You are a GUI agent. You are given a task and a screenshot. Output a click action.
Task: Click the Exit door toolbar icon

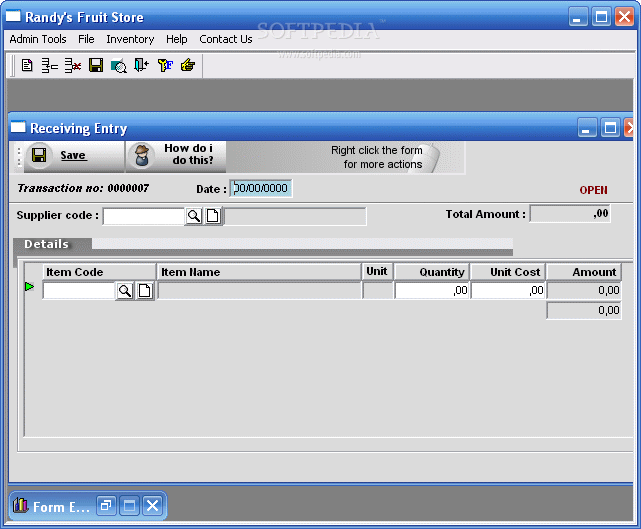[141, 65]
